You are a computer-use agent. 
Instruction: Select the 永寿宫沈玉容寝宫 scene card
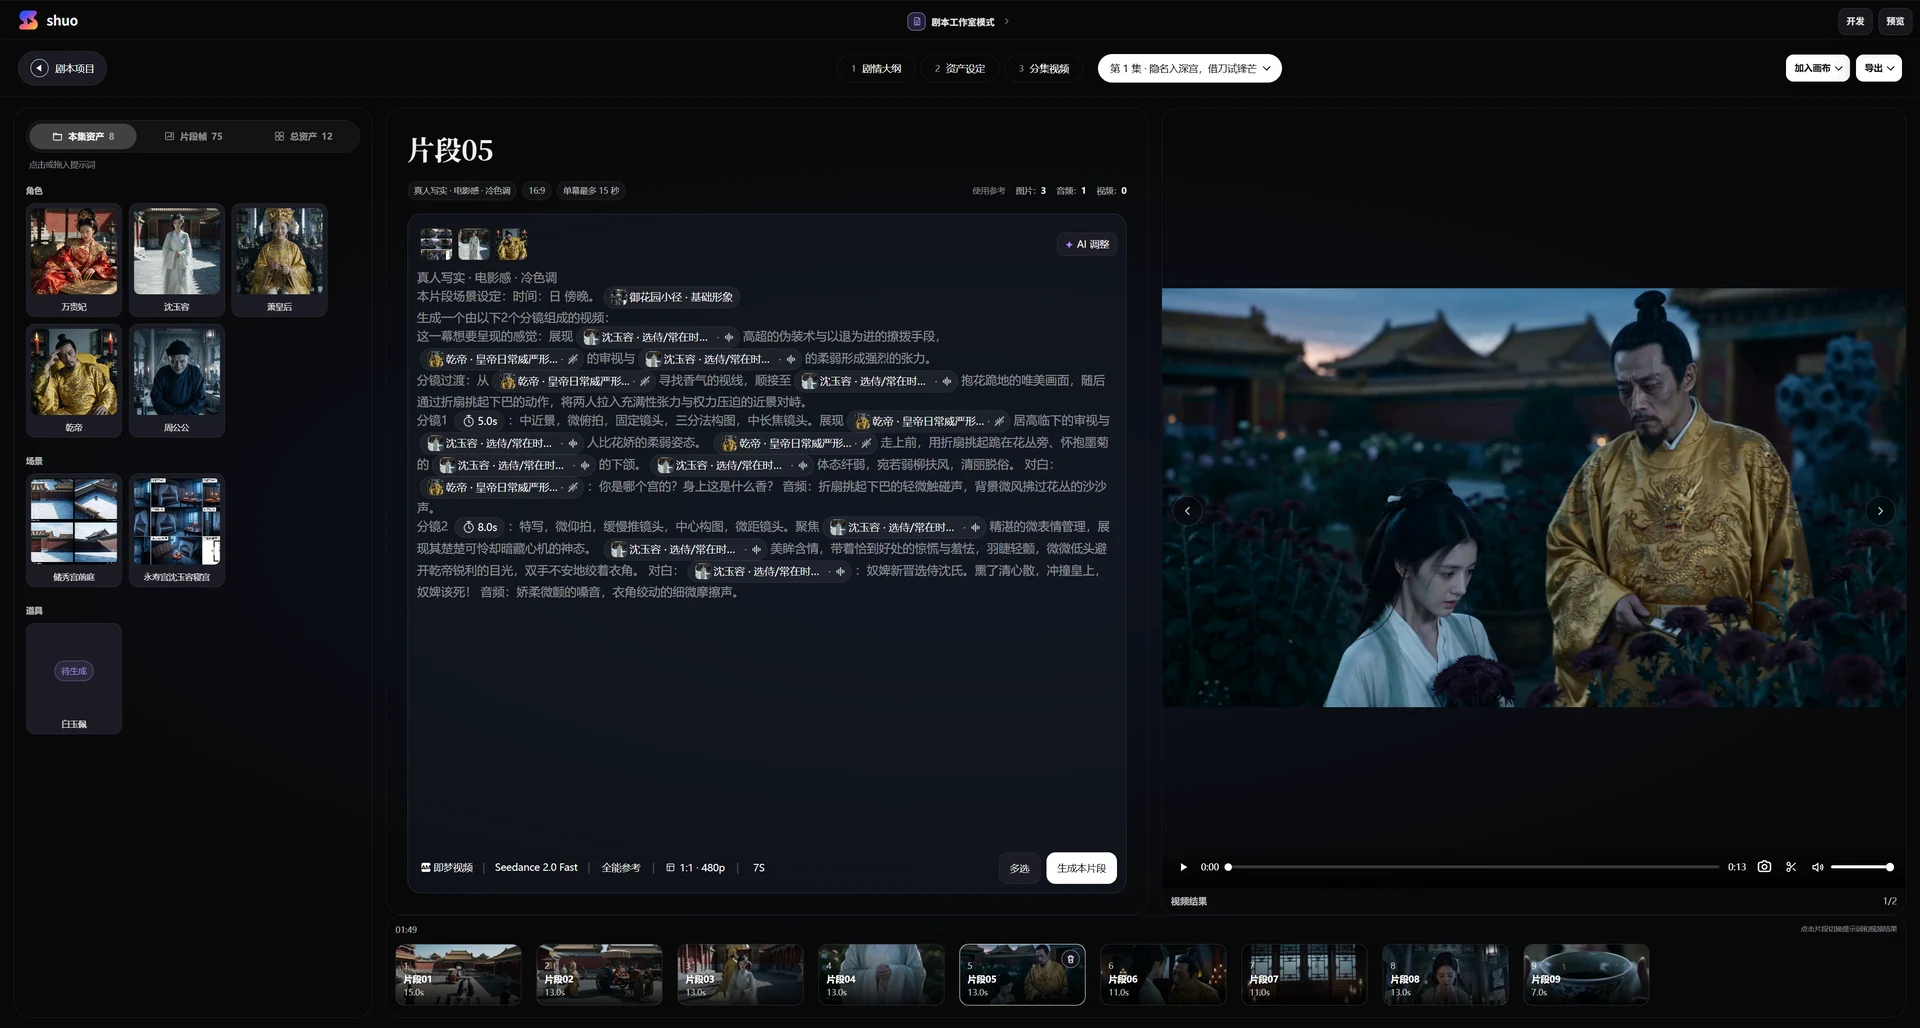177,530
